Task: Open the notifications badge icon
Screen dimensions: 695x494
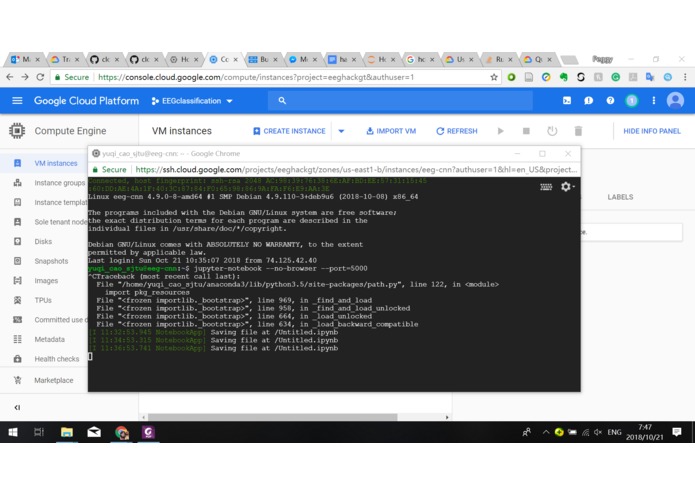Action: [x=632, y=101]
